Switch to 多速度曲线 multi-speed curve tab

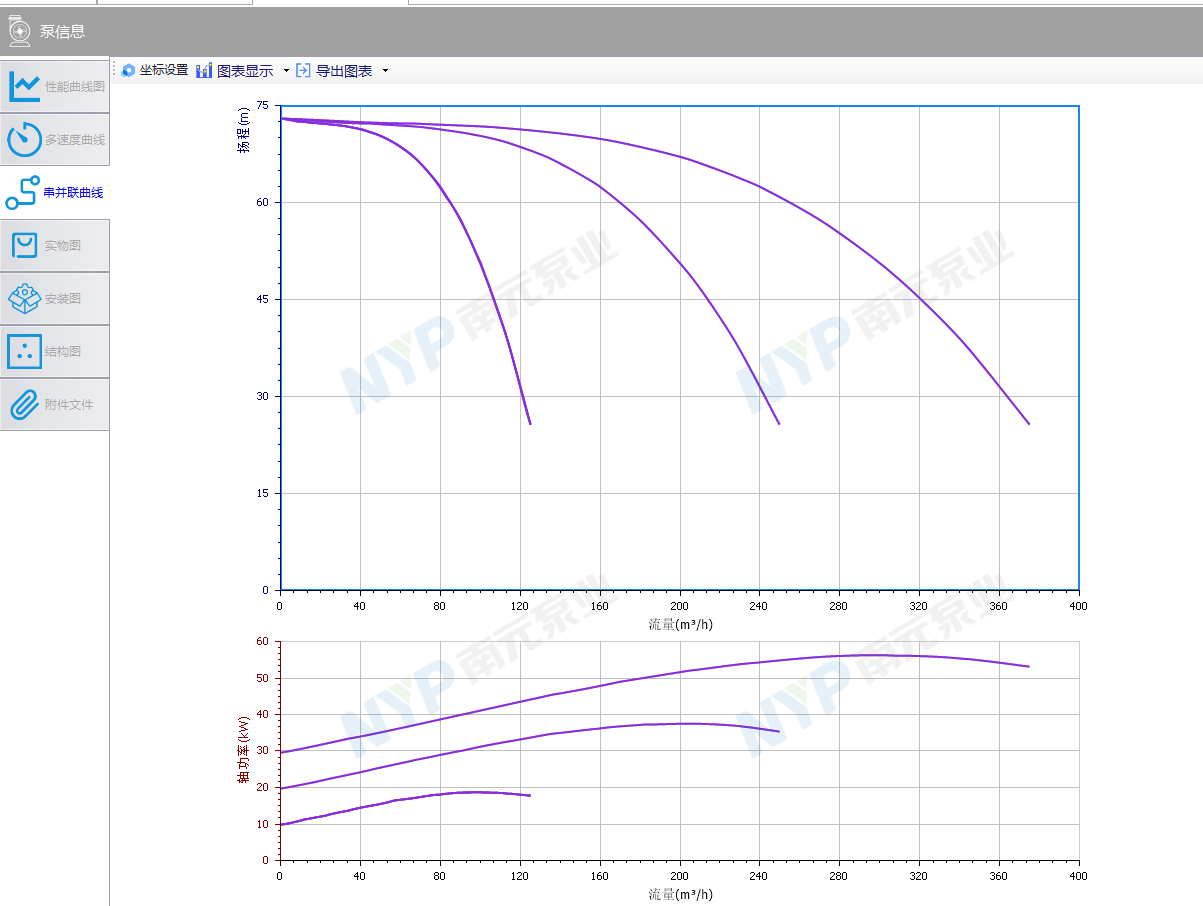[55, 139]
